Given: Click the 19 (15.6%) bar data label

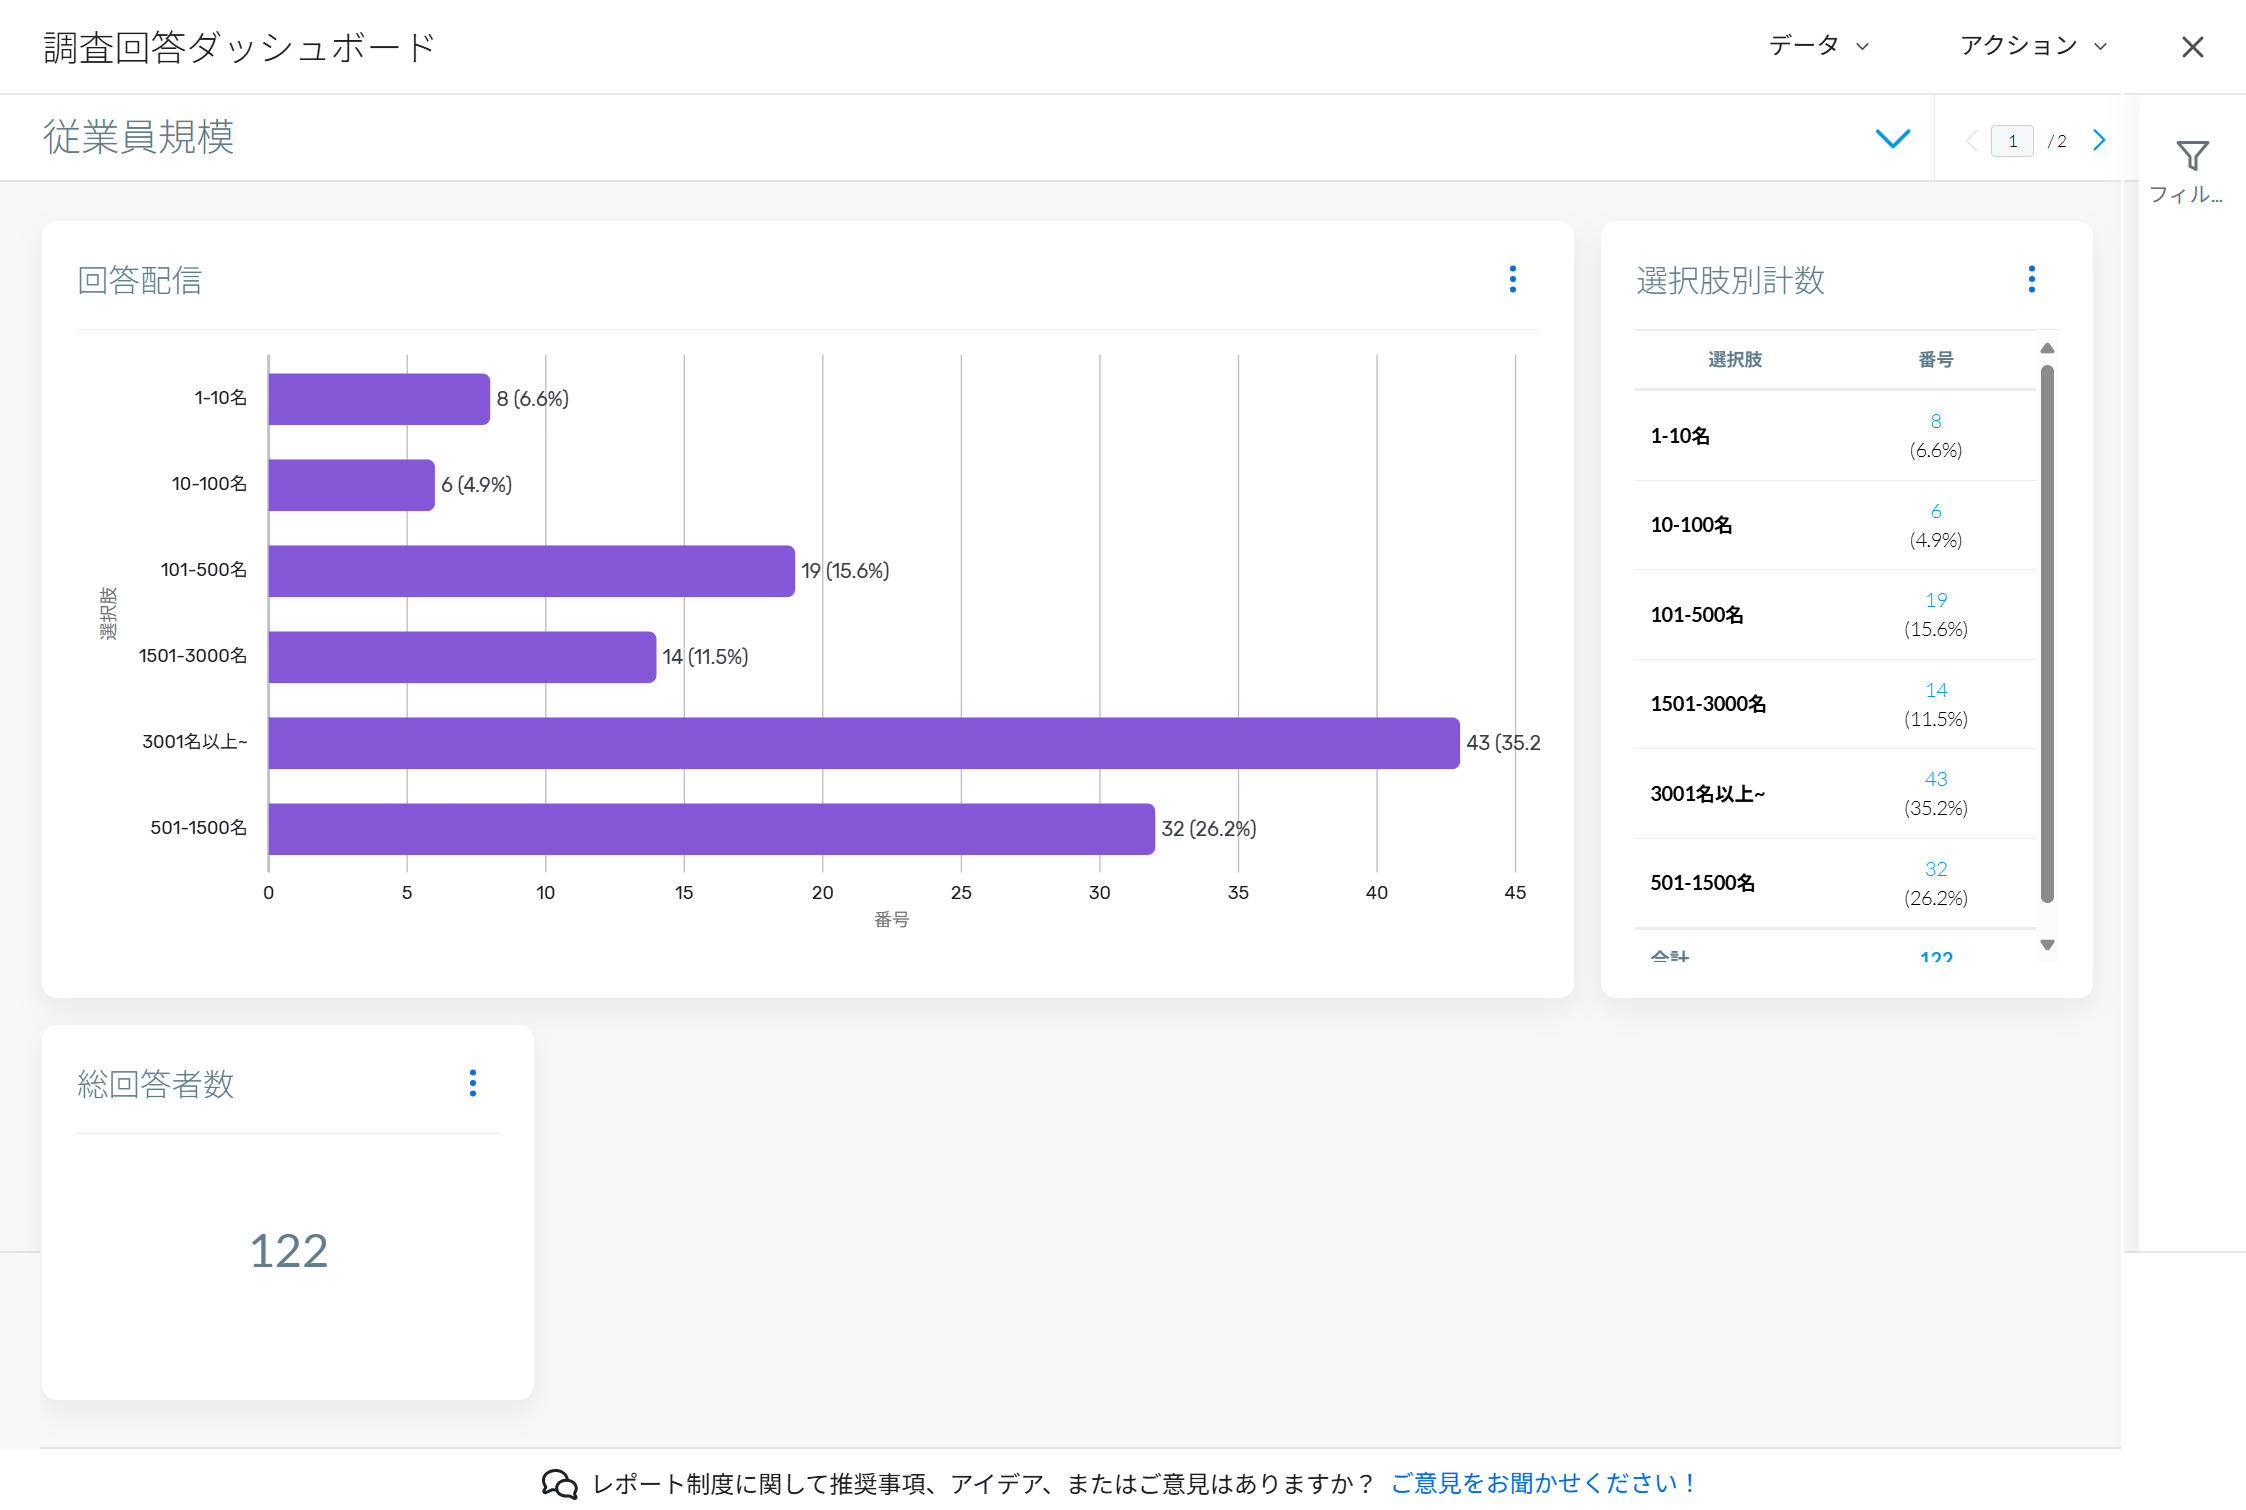Looking at the screenshot, I should coord(845,571).
